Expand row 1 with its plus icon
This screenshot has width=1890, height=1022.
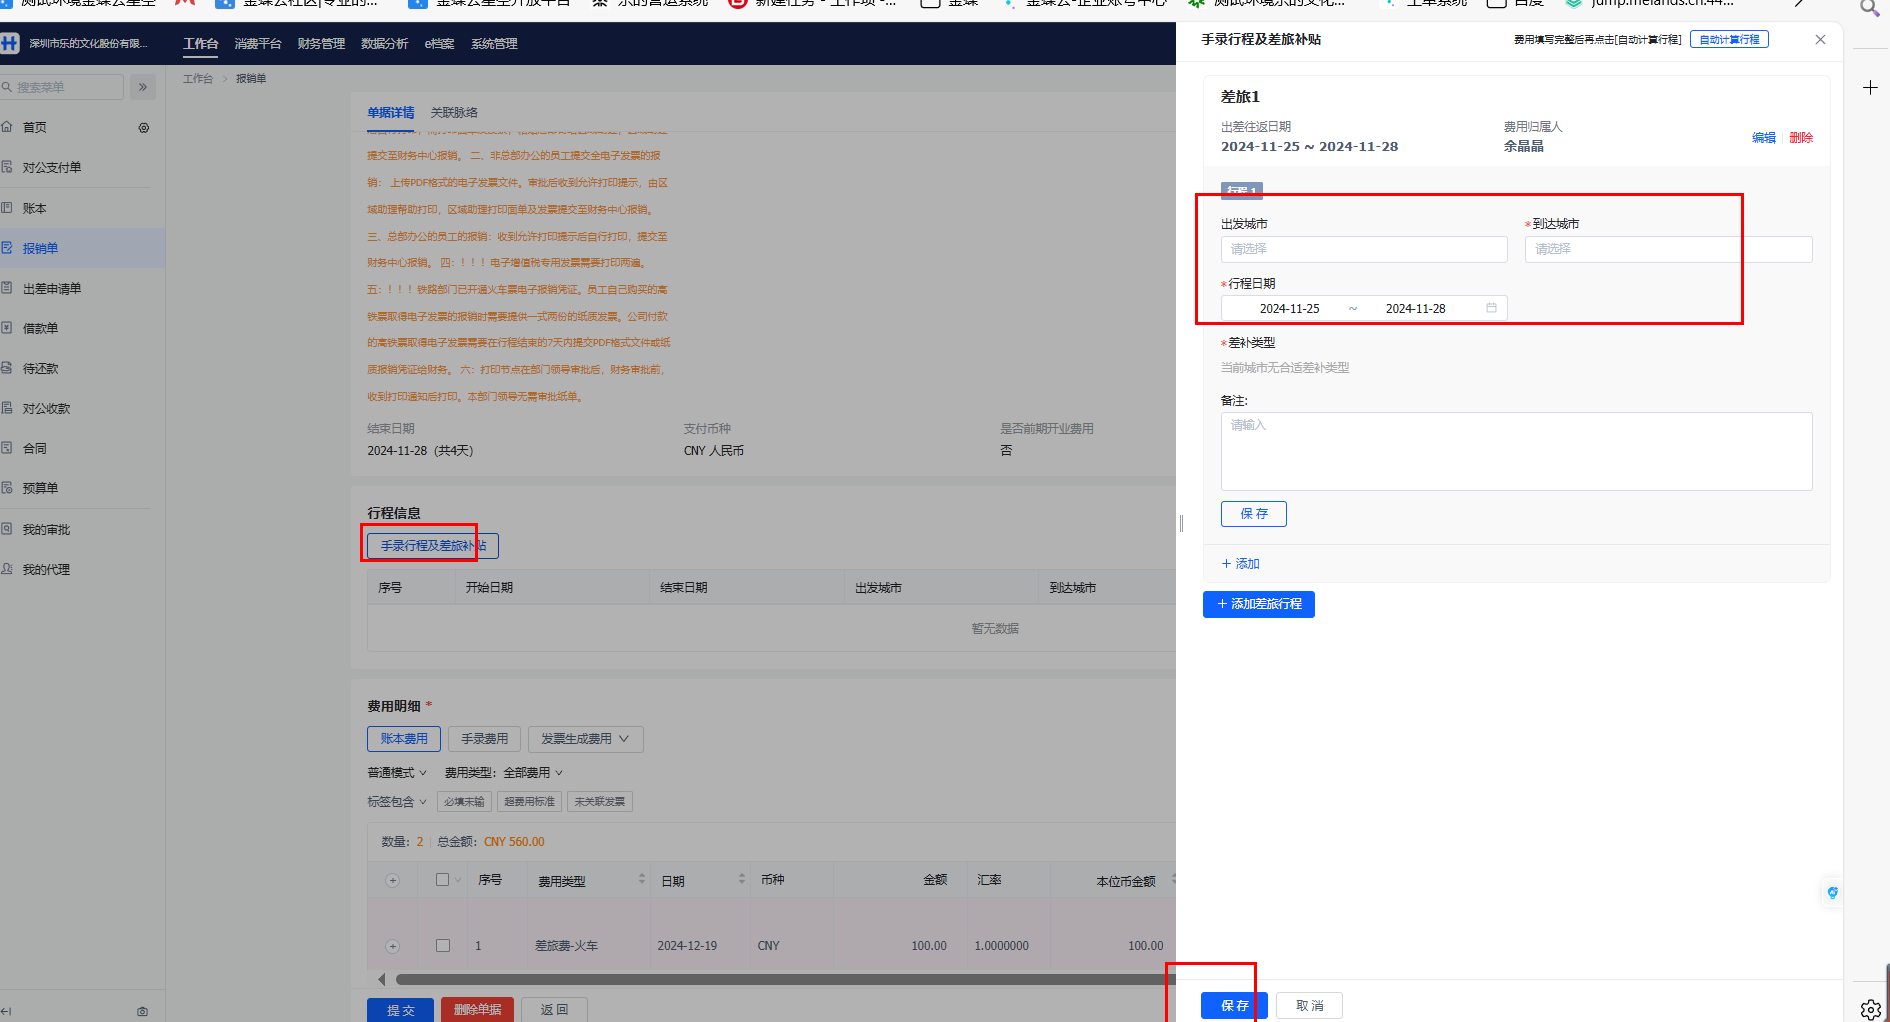pos(392,946)
